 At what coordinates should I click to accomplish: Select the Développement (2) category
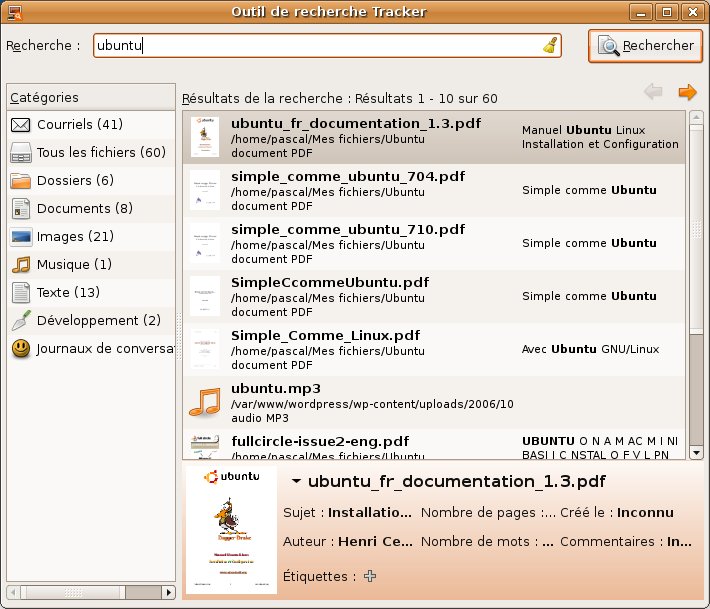91,321
